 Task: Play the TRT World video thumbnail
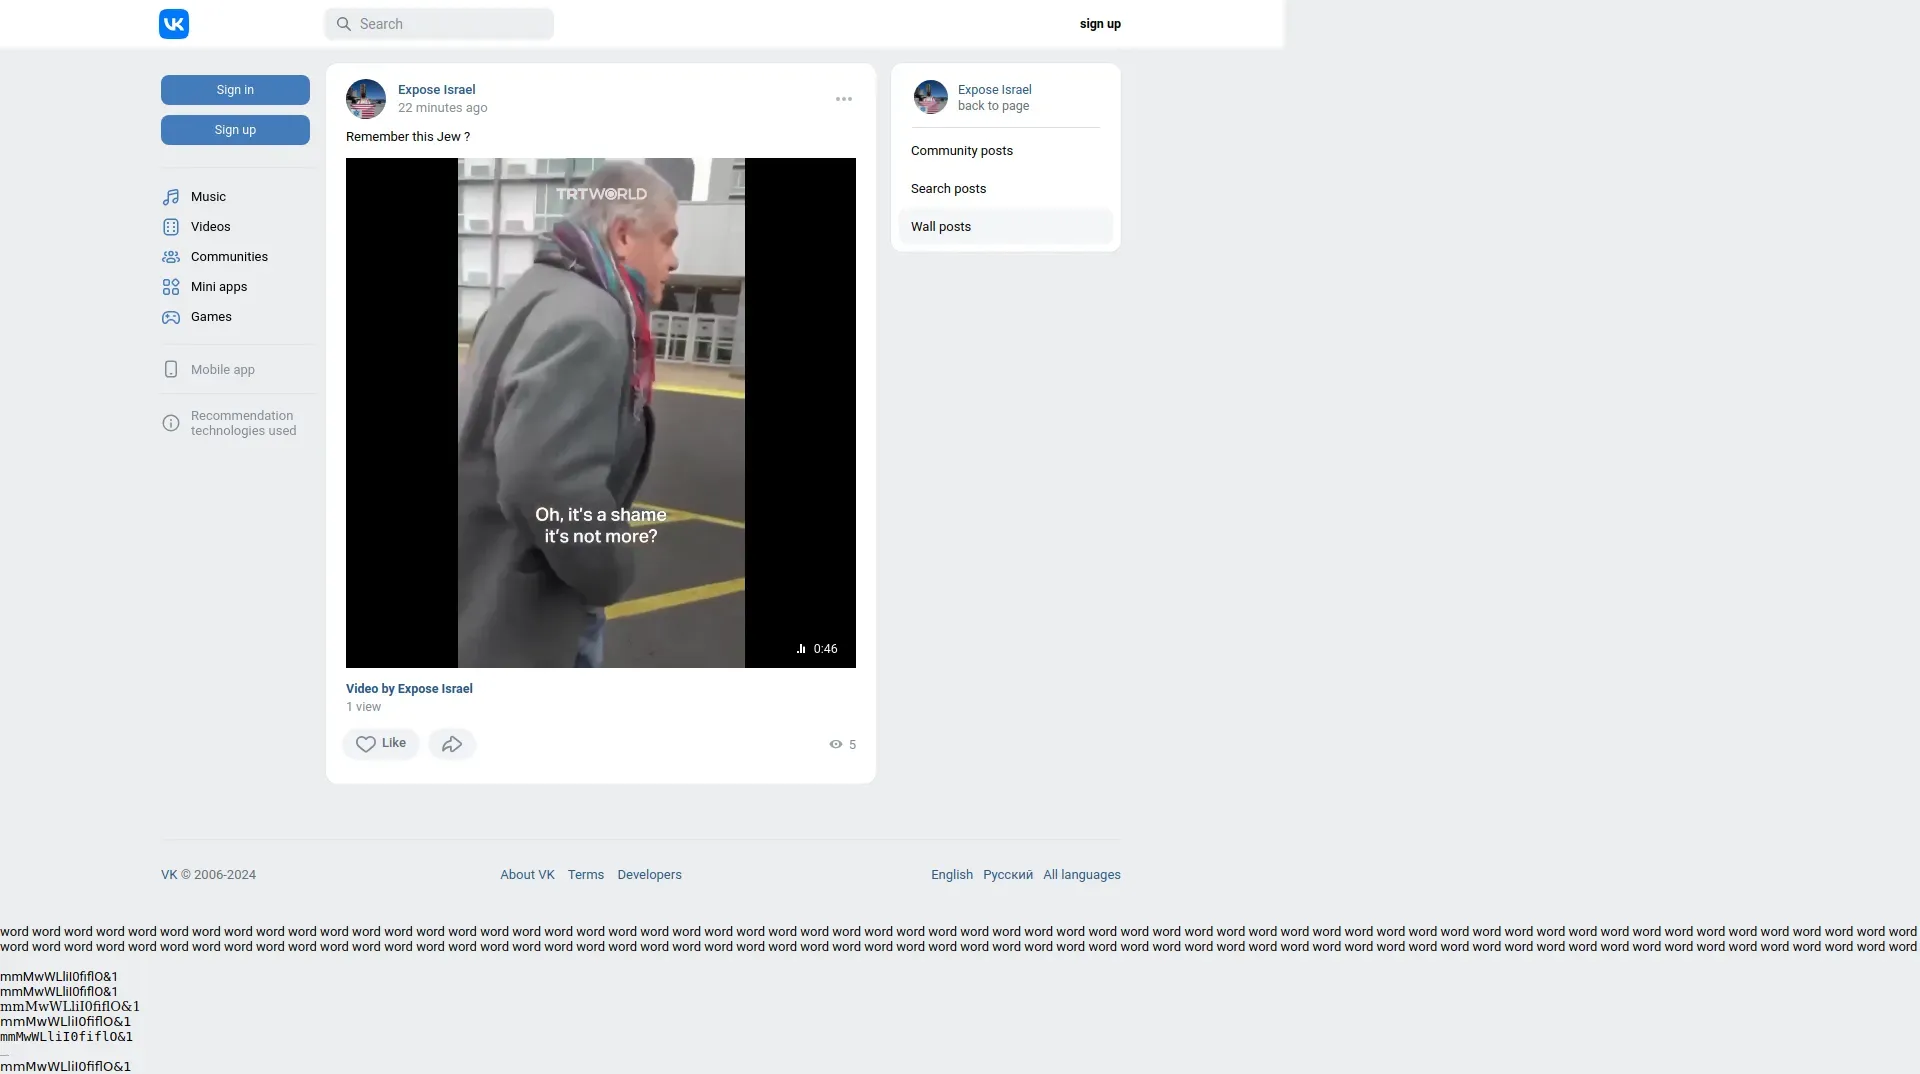601,413
